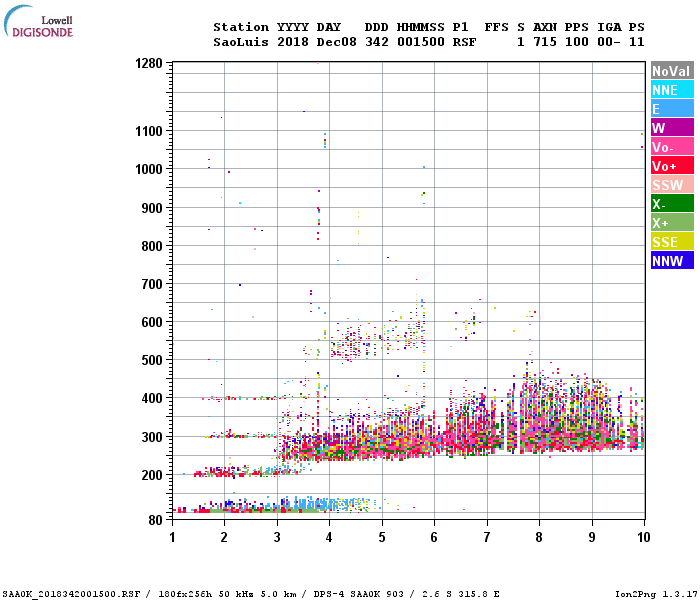This screenshot has width=700, height=600.
Task: Click the 500 height axis label
Action: [x=152, y=360]
